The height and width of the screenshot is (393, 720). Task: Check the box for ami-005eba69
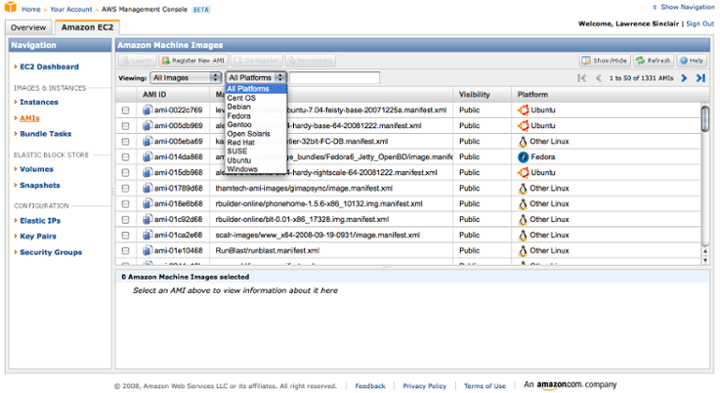[x=125, y=141]
